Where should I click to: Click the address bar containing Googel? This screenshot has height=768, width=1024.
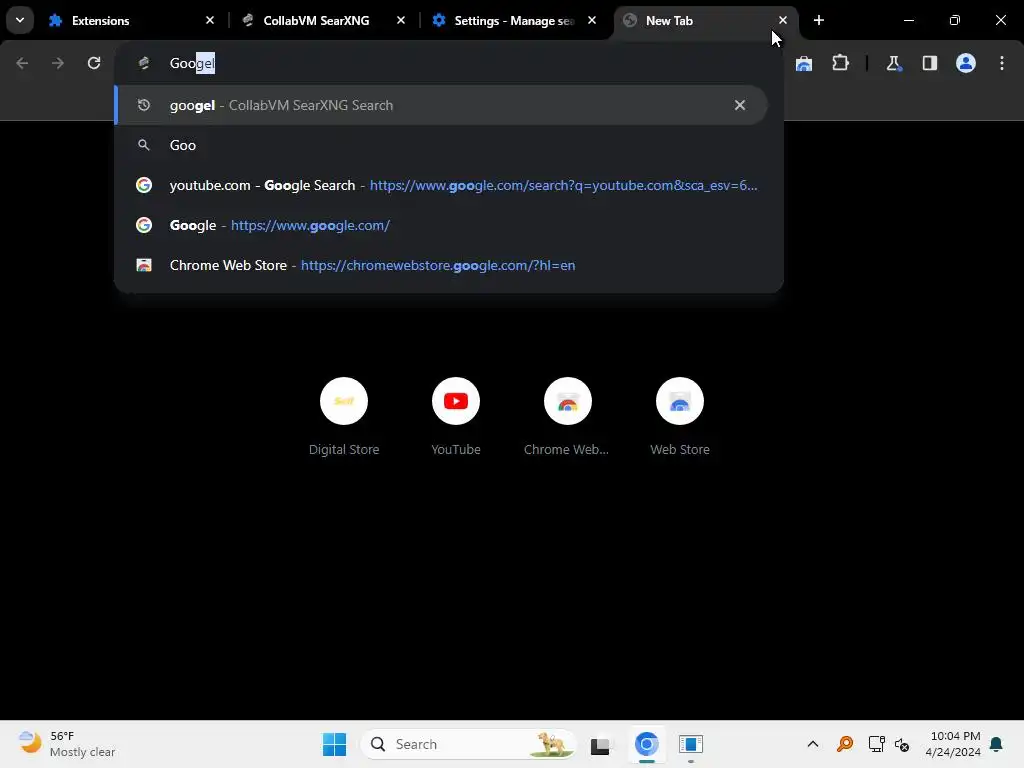point(449,63)
